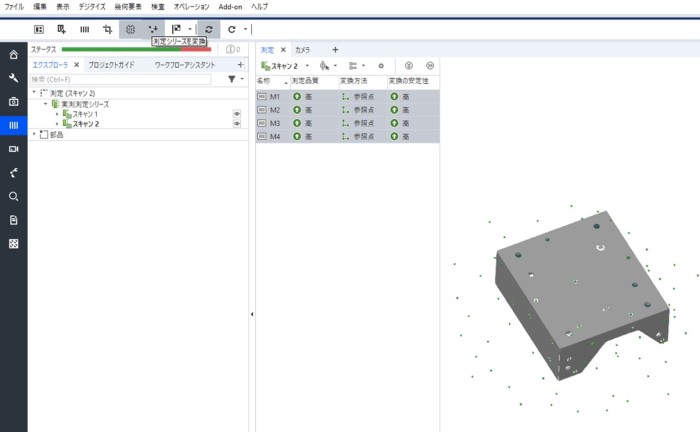Select the エクスプローラ tab

tap(50, 65)
